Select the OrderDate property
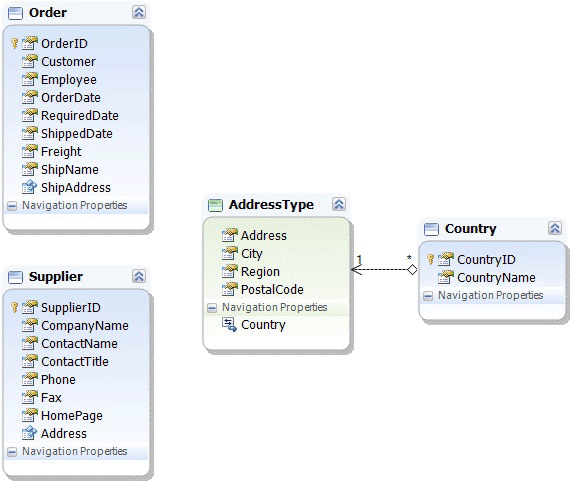 click(x=71, y=97)
